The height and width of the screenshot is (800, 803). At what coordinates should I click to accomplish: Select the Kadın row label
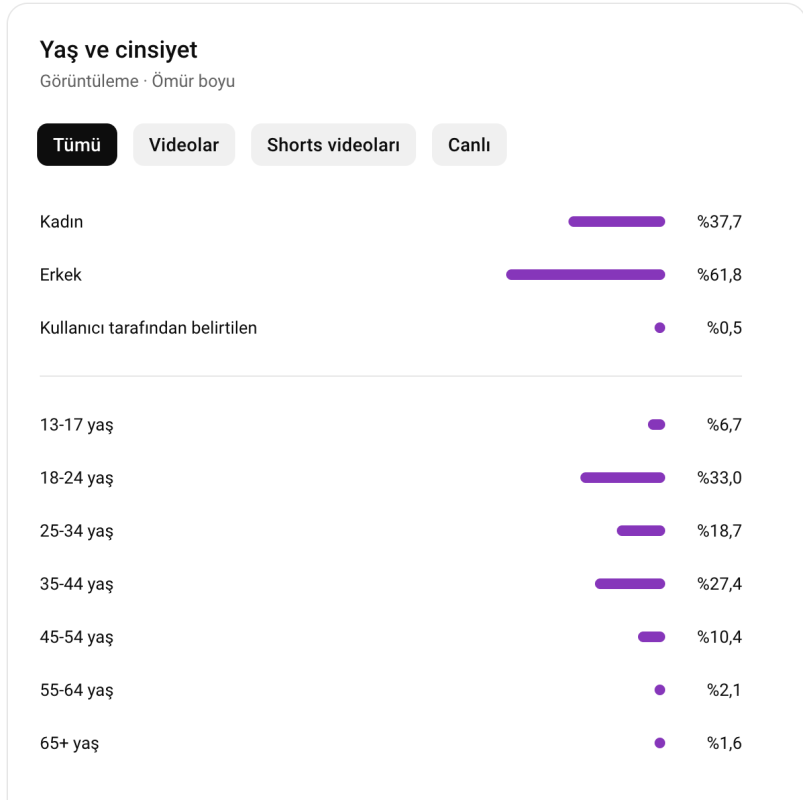click(x=61, y=222)
